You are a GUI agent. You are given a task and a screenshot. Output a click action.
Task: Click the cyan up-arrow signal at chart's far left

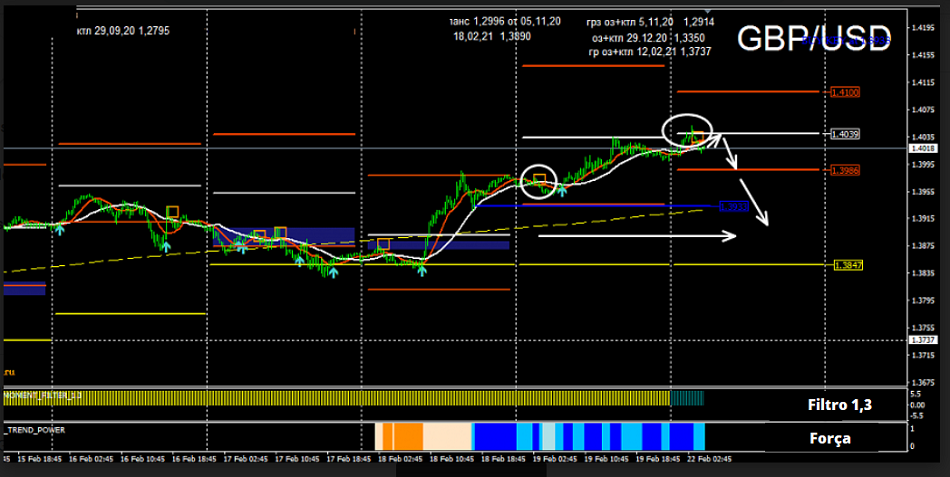point(59,230)
